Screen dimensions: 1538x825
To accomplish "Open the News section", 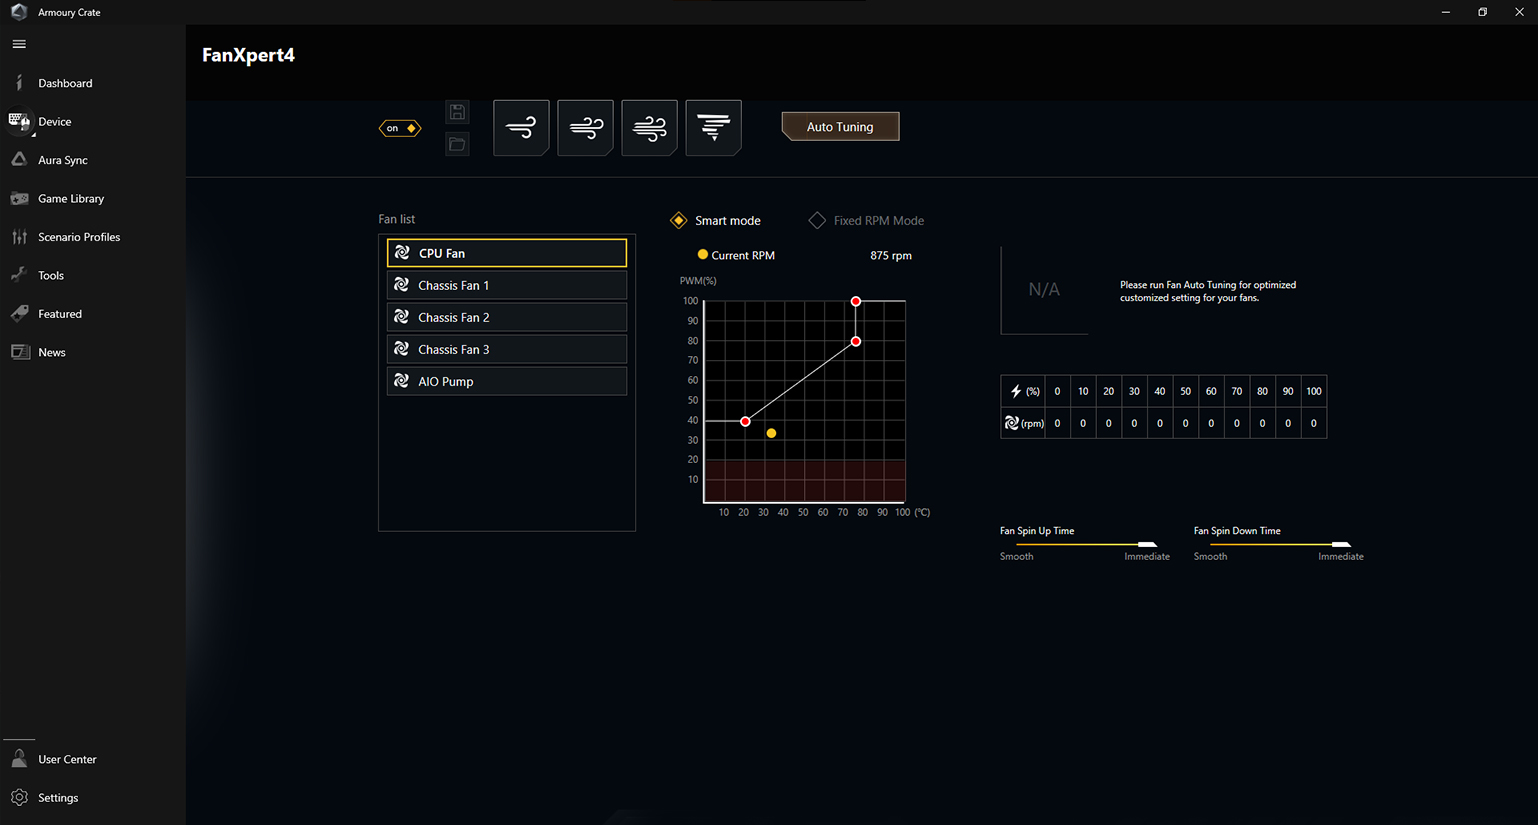I will click(51, 353).
